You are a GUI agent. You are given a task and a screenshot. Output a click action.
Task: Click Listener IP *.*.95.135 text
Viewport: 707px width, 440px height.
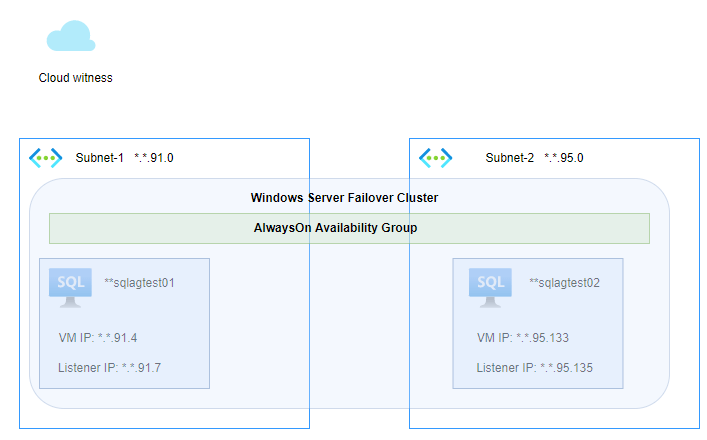tap(535, 368)
